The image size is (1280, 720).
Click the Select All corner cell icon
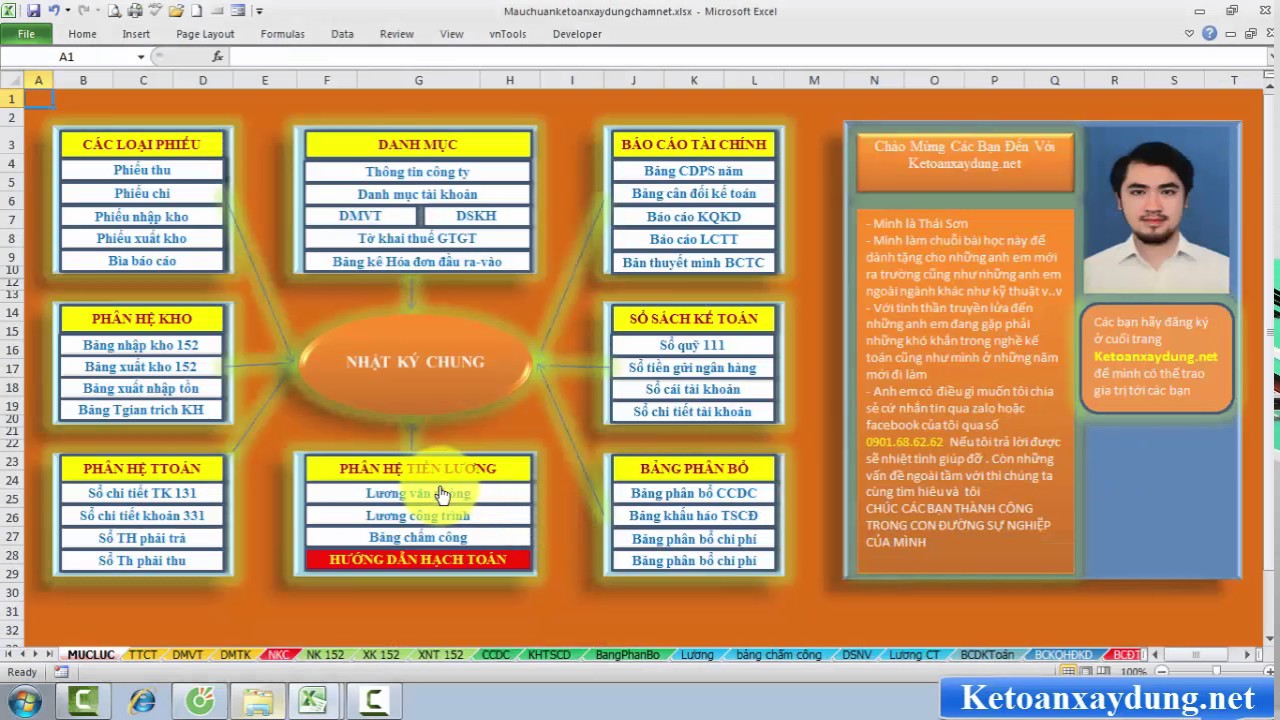[11, 80]
